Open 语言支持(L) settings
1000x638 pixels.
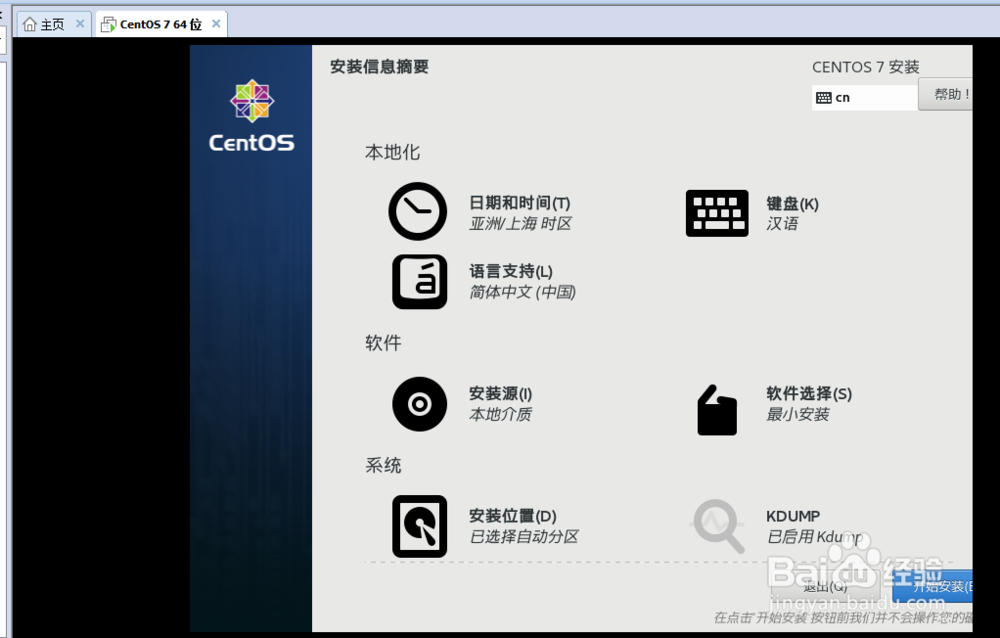click(x=511, y=271)
